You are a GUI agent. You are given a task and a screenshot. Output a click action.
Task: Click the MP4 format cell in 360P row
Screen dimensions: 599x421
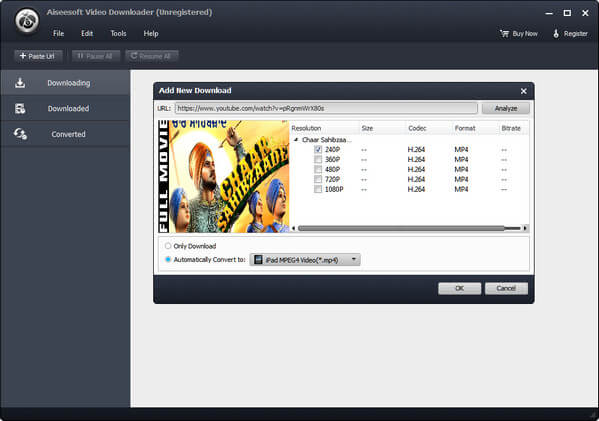click(461, 159)
